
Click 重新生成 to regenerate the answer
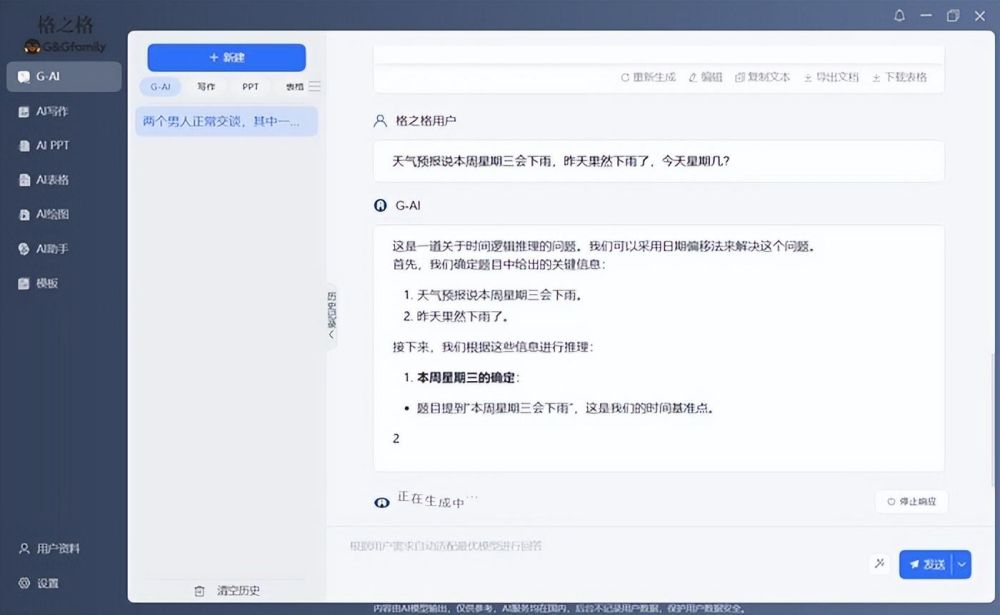click(x=648, y=77)
